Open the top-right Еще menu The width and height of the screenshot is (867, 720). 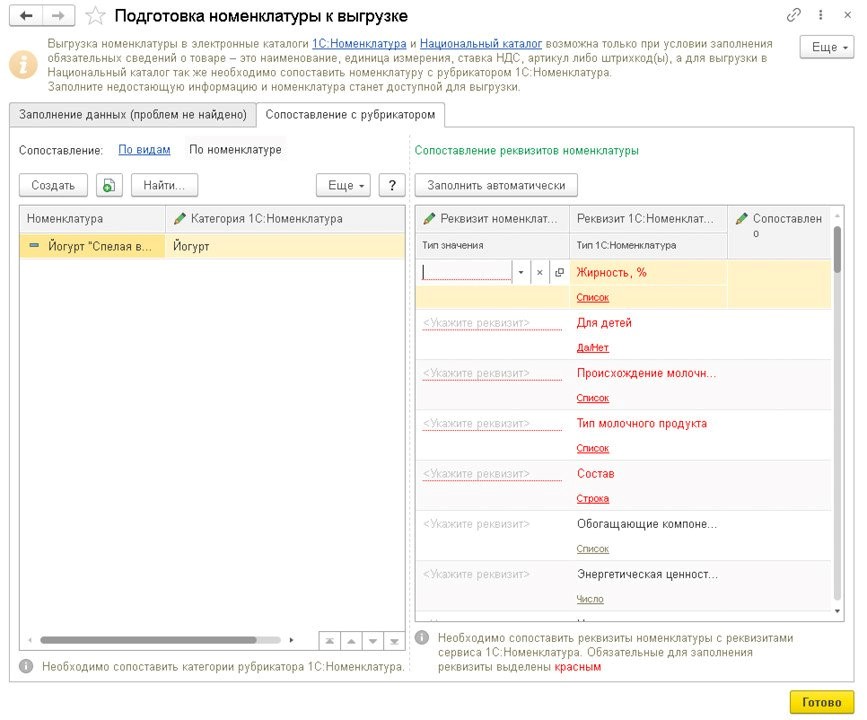click(826, 47)
